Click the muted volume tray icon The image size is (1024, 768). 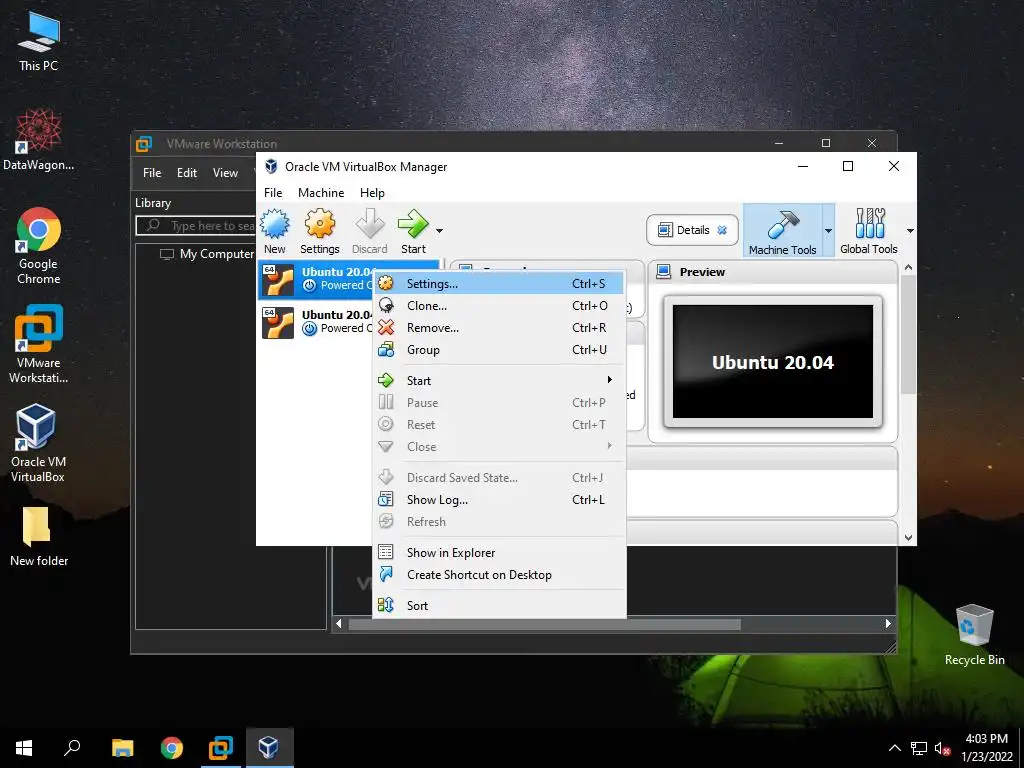(942, 748)
